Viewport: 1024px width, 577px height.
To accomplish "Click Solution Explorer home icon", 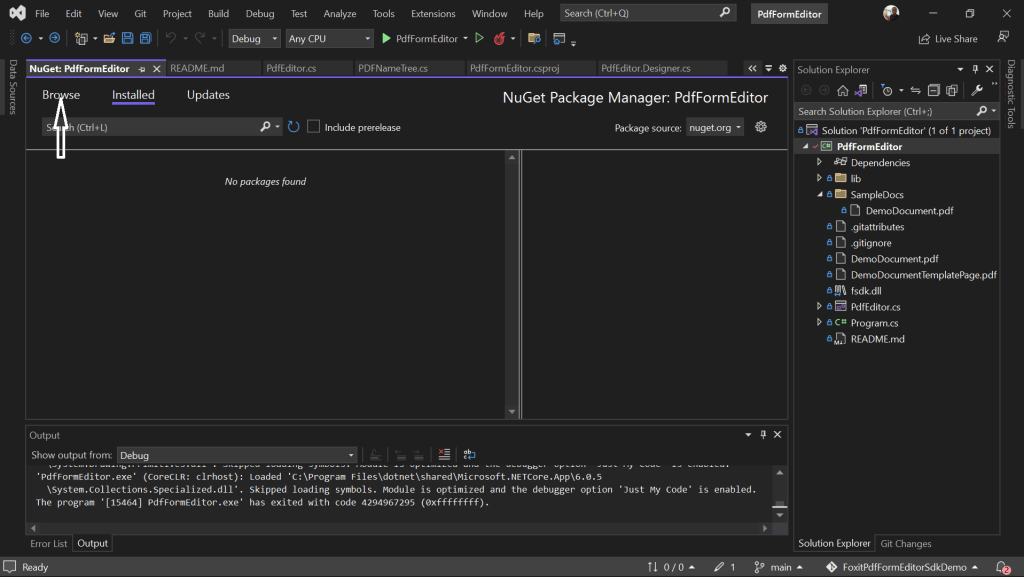I will 842,91.
